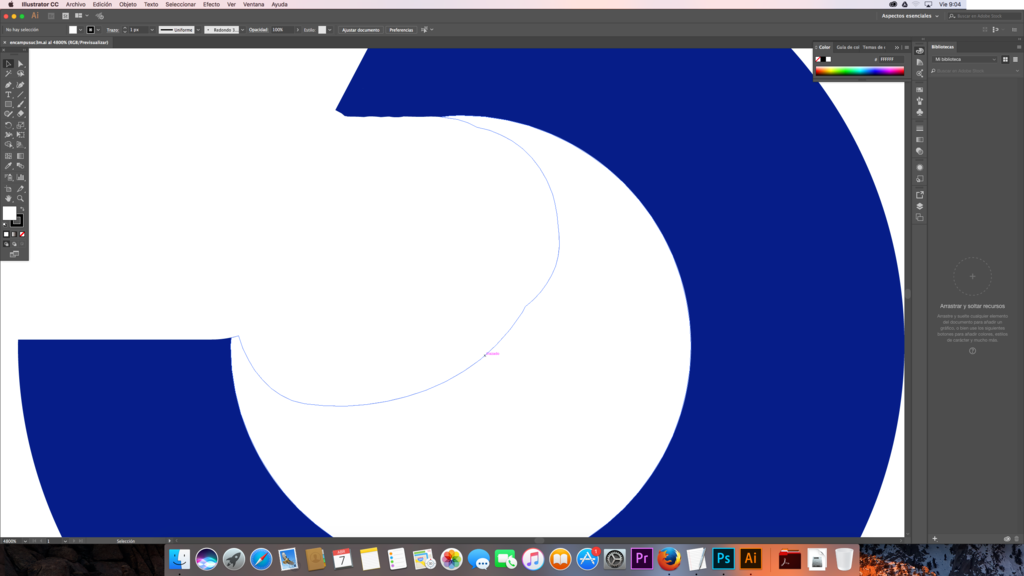
Task: Open the Transparency panel icon in dock
Action: 920,150
